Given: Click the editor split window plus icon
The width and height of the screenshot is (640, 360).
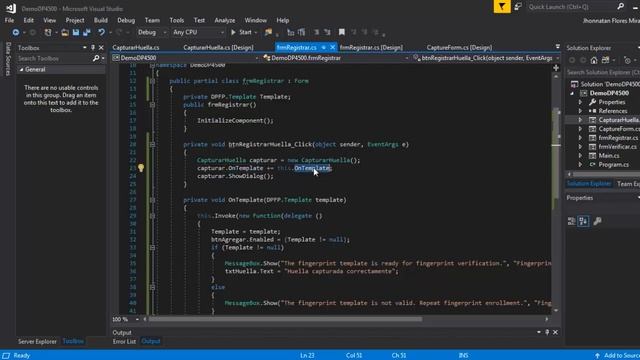Looking at the screenshot, I should pyautogui.click(x=556, y=68).
